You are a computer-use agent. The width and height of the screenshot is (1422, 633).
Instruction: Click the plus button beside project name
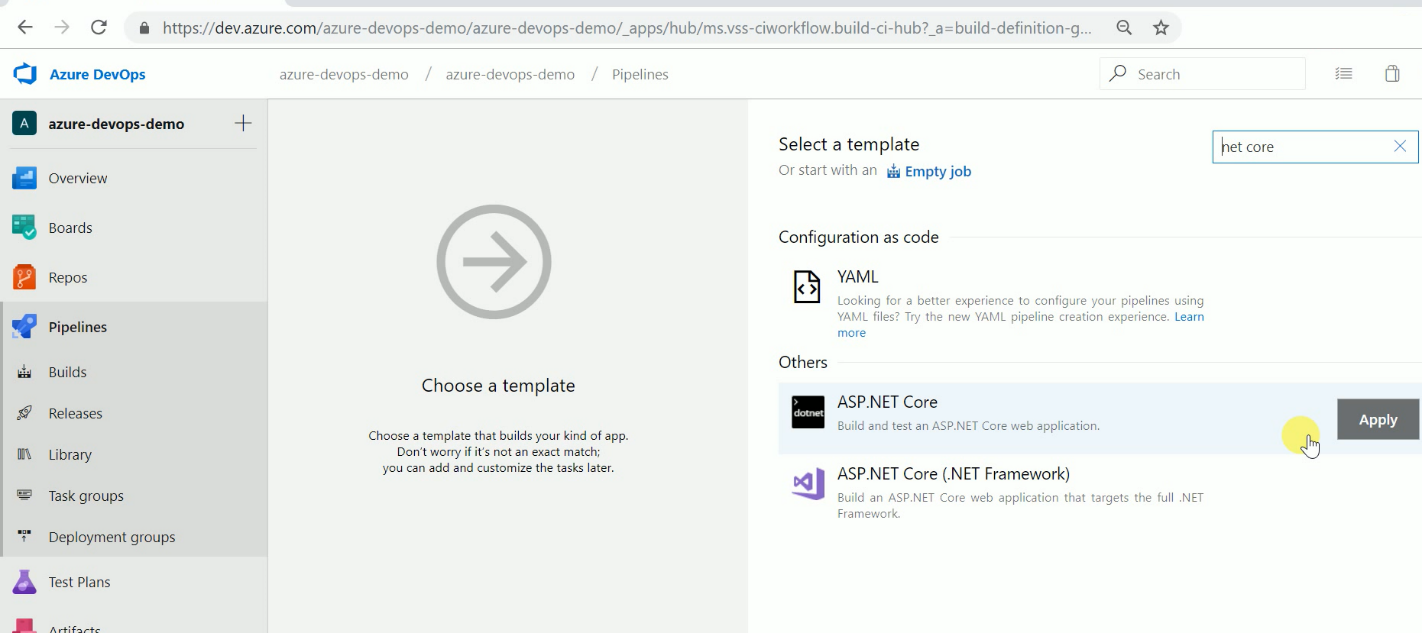[x=243, y=123]
